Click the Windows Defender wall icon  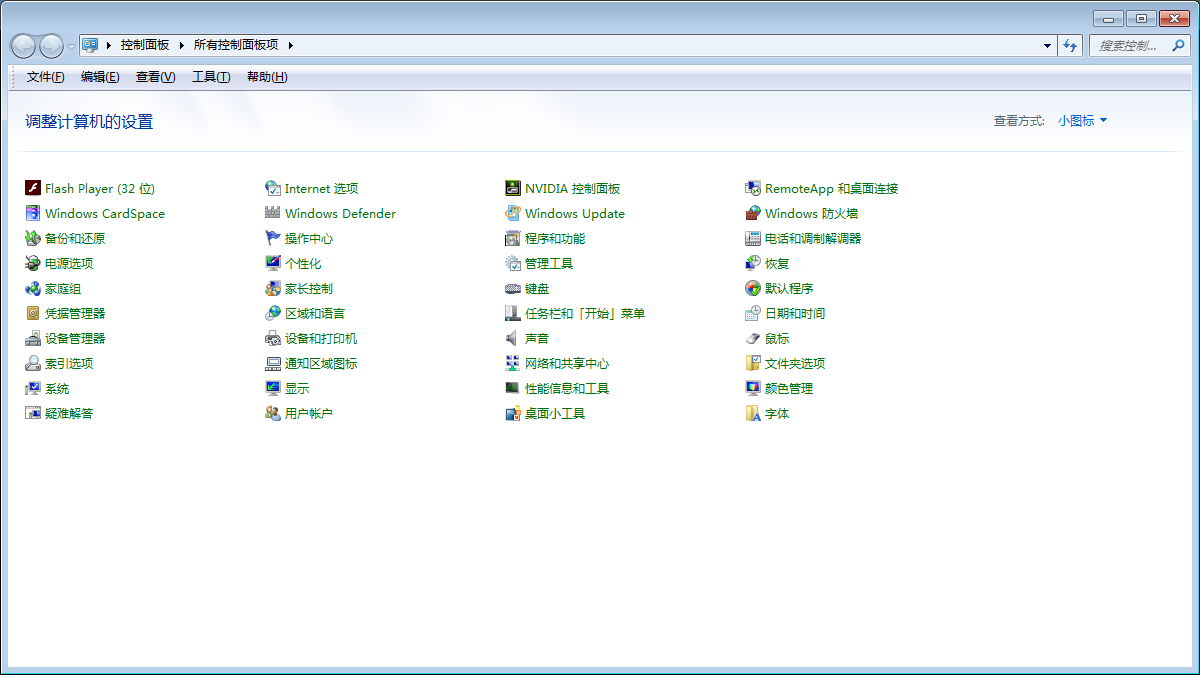pos(273,213)
